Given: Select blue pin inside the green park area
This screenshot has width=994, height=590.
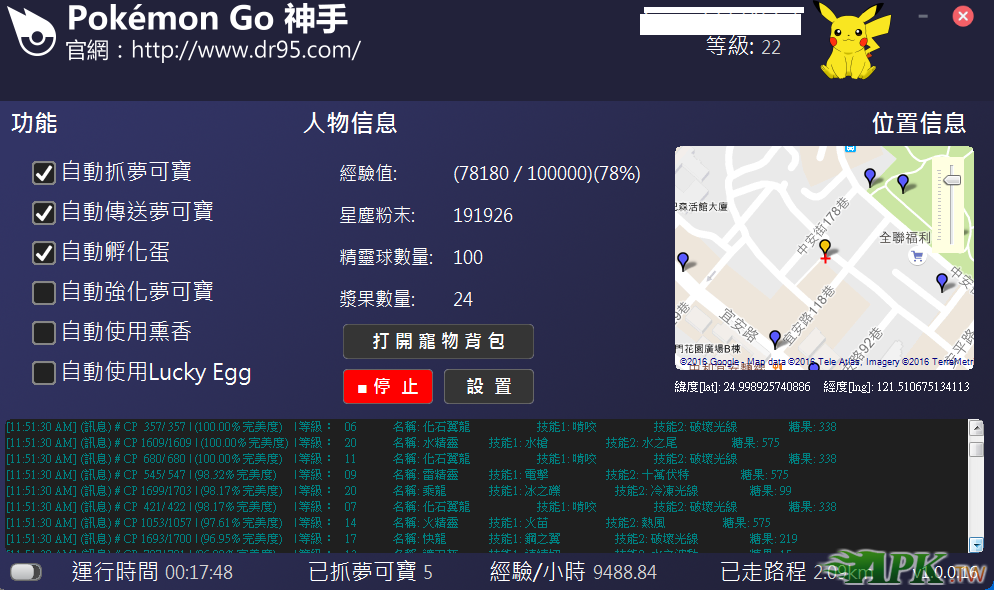Looking at the screenshot, I should (x=903, y=183).
